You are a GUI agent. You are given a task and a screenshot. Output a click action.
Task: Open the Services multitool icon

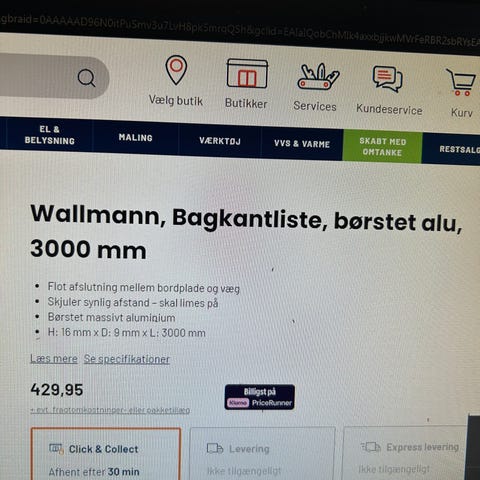click(x=318, y=77)
